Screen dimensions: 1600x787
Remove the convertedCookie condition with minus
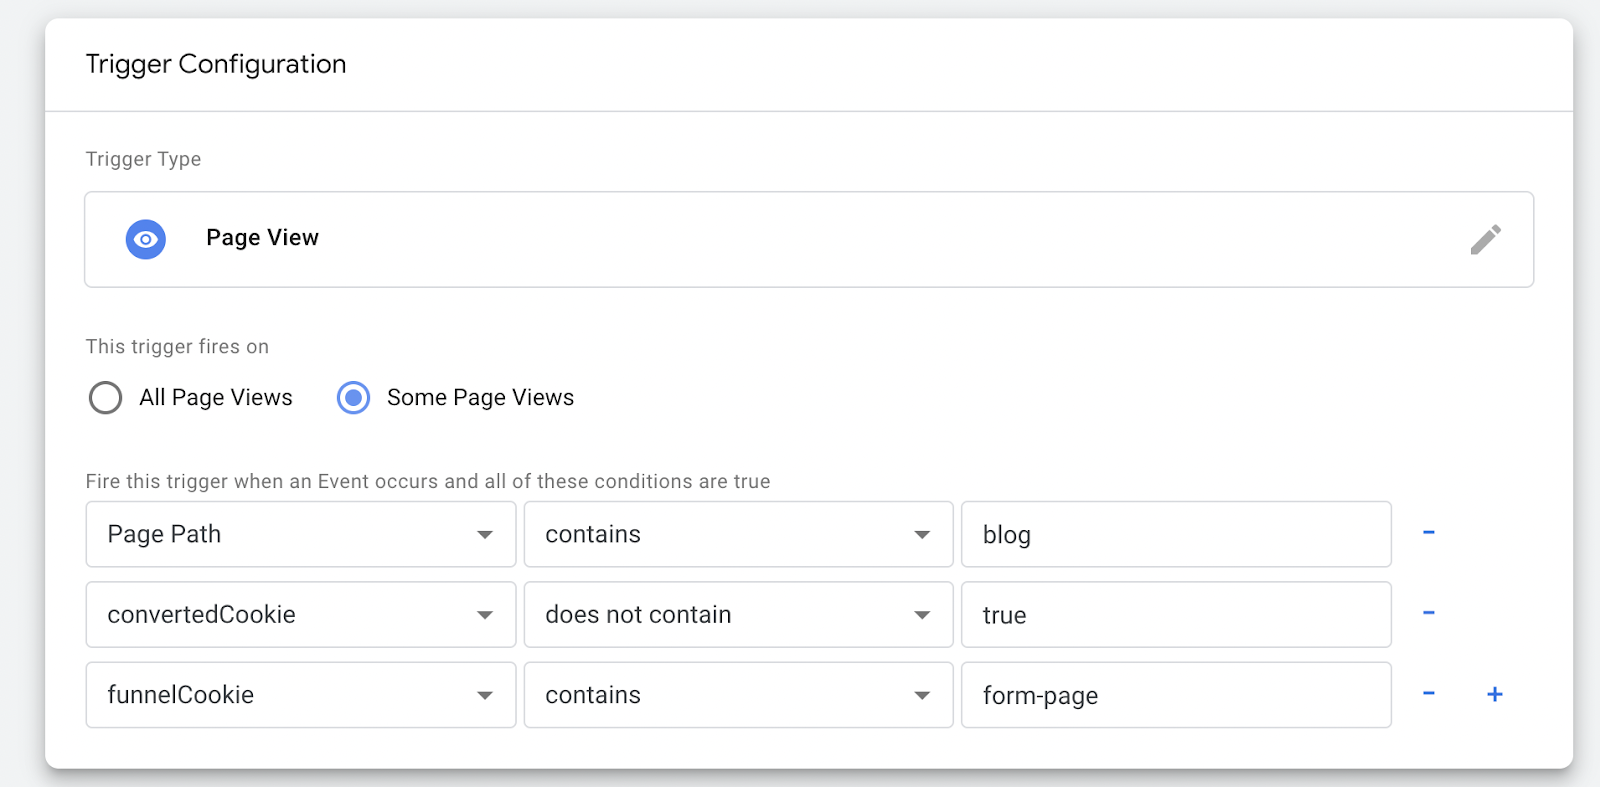pyautogui.click(x=1428, y=613)
